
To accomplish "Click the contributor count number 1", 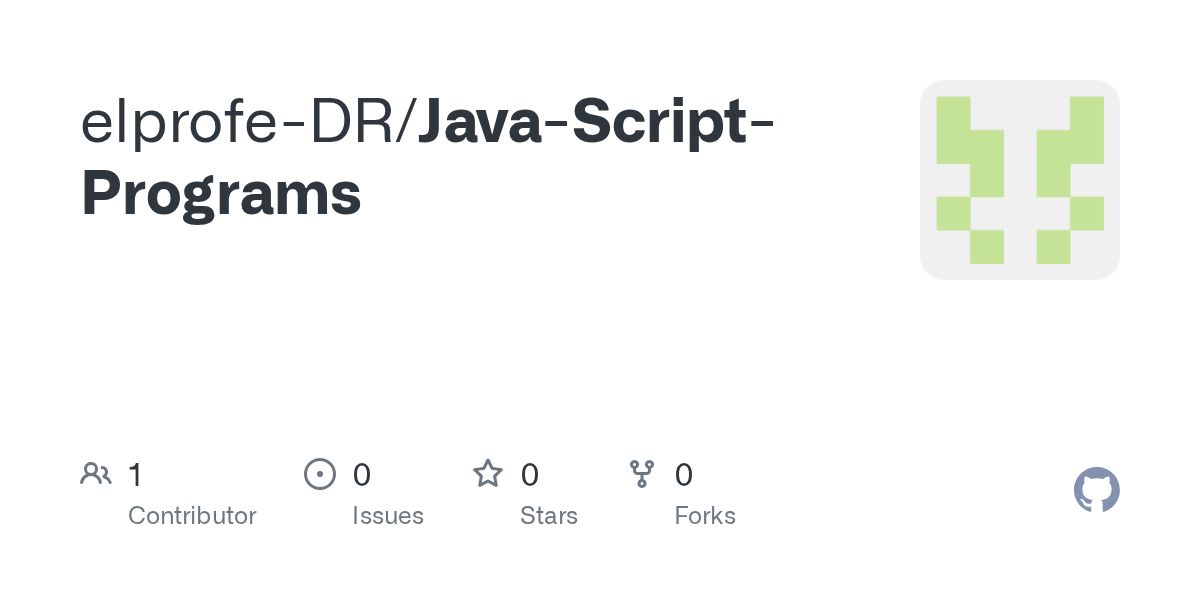I will [135, 475].
